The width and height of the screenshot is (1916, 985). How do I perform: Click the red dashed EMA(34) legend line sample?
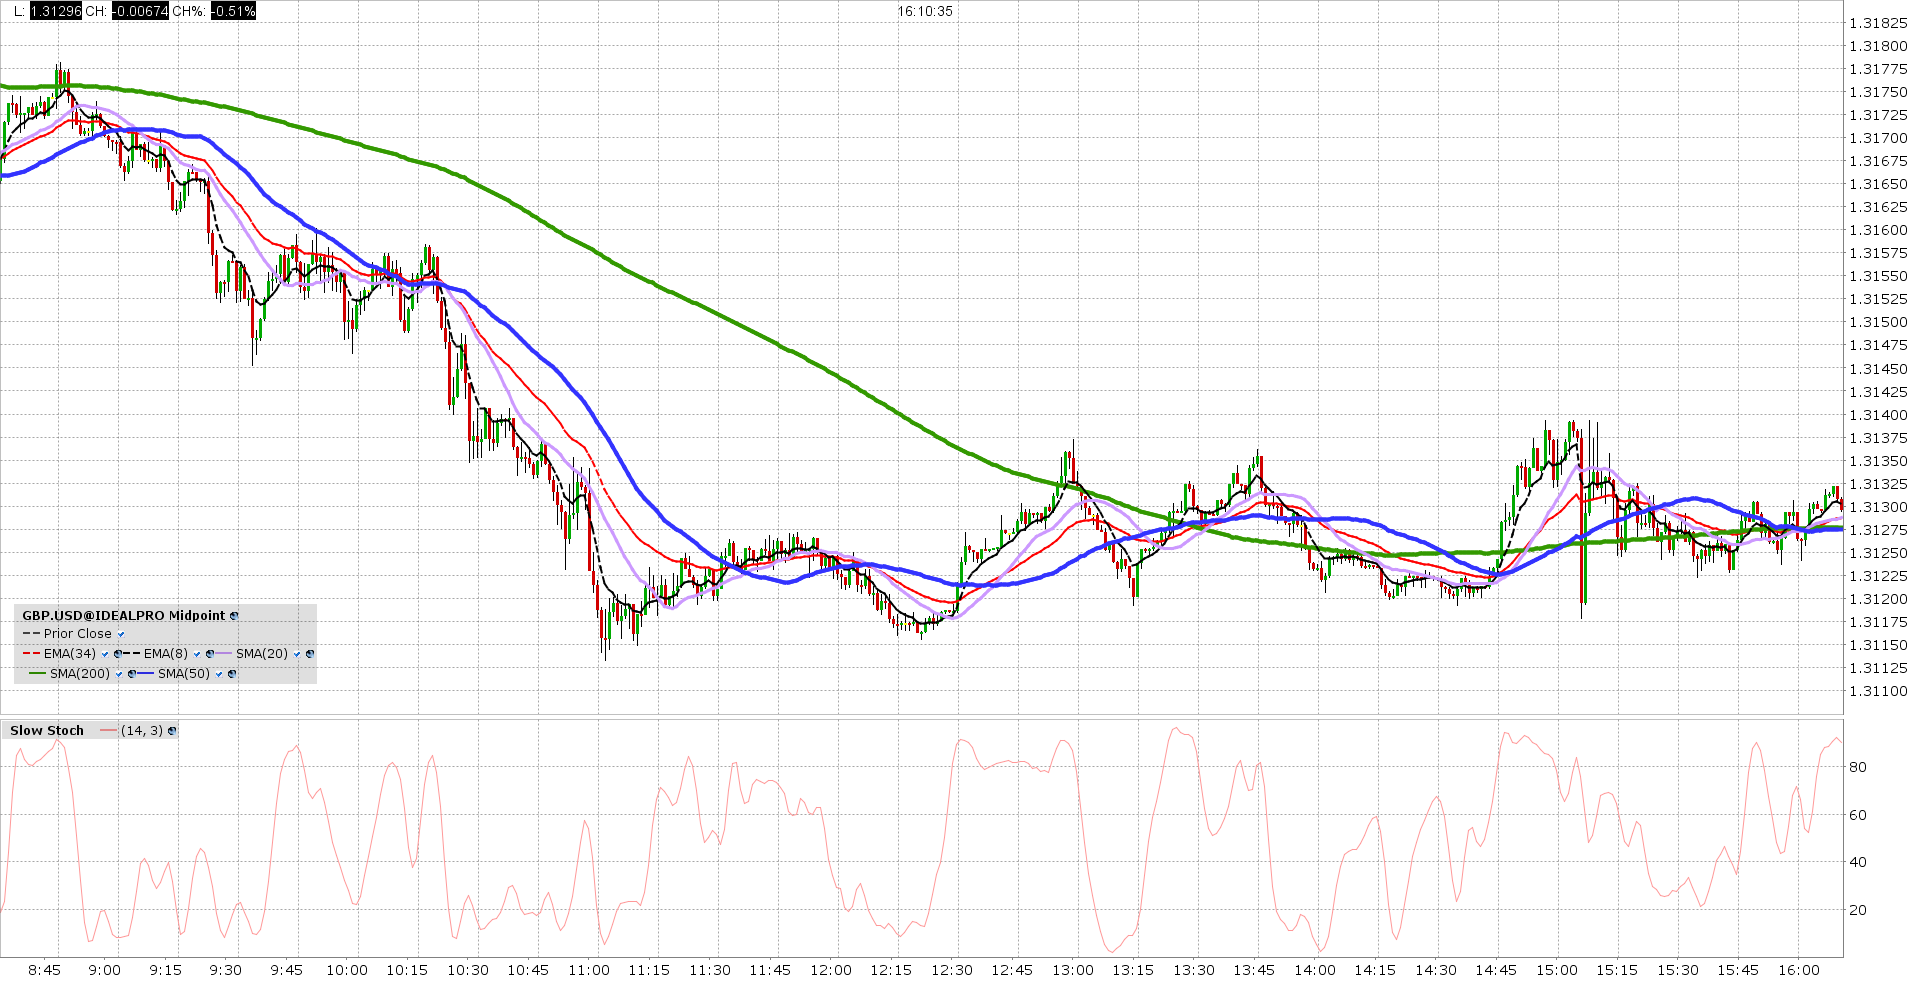(x=31, y=653)
